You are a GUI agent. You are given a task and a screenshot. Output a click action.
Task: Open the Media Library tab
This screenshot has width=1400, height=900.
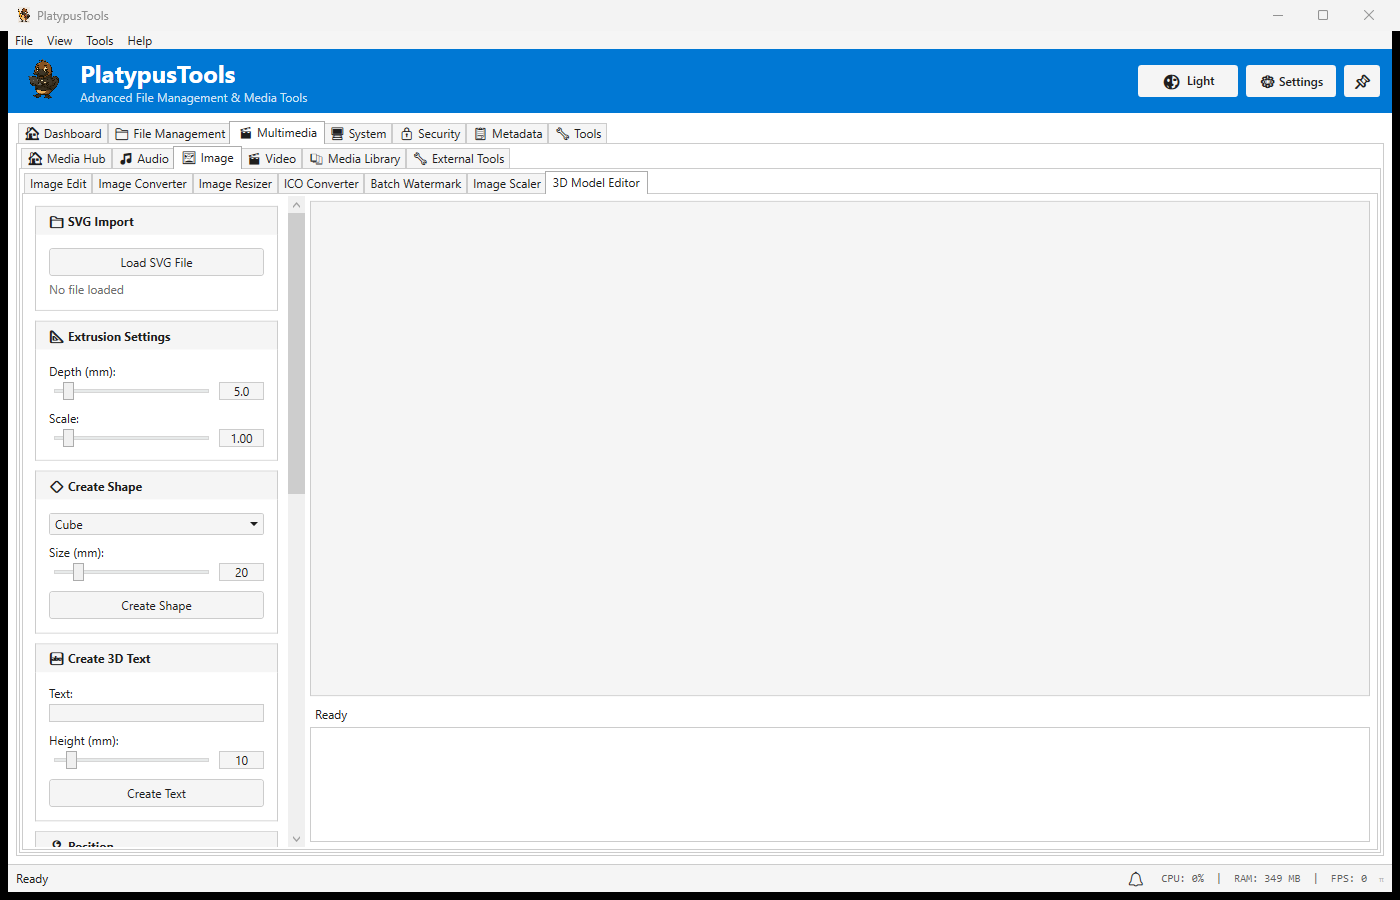point(354,159)
